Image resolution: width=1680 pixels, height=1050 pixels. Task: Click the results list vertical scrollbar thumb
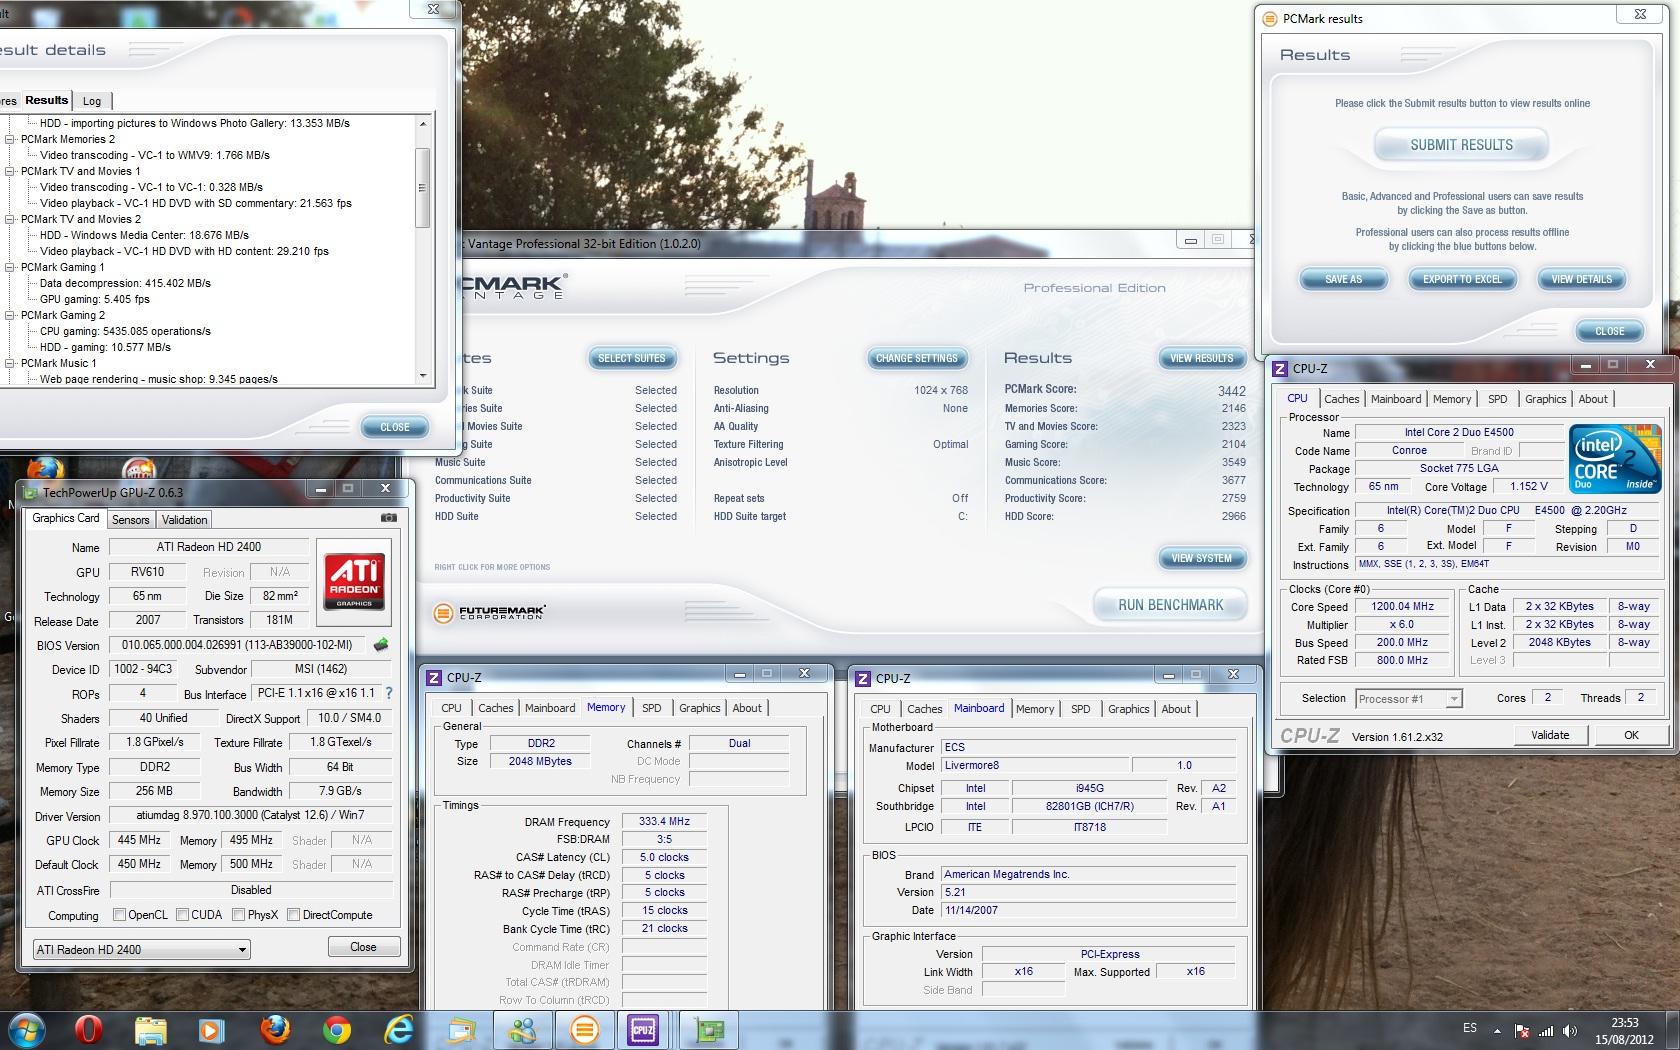(x=422, y=187)
